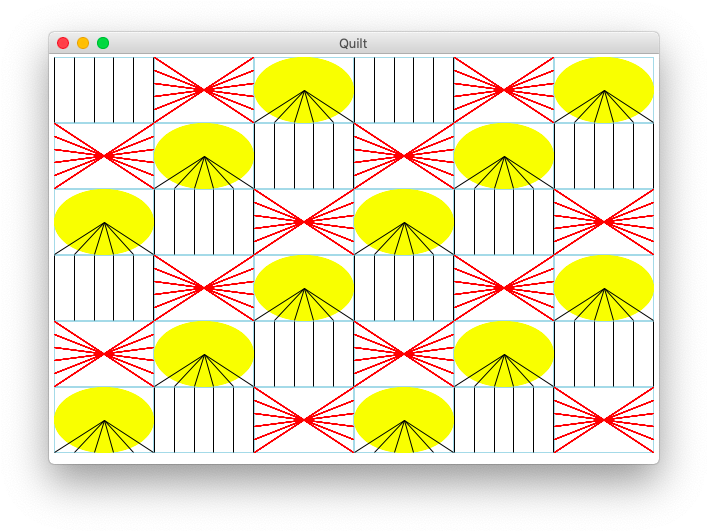The image size is (707, 531).
Task: Select leftmost red bowtie patch in fifth row
Action: 104,354
